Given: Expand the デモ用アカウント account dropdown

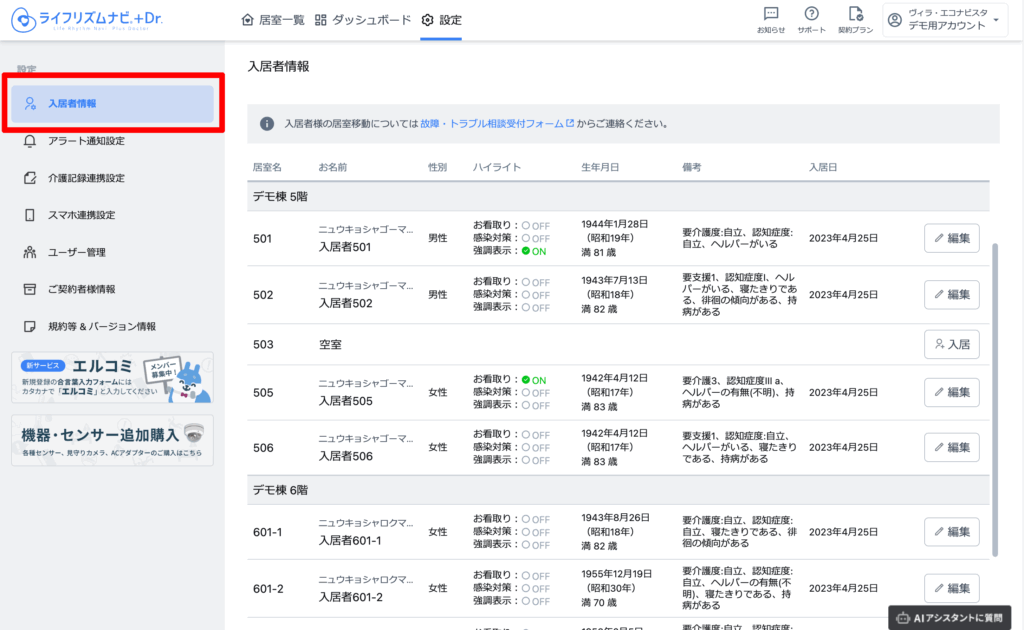Looking at the screenshot, I should (944, 20).
